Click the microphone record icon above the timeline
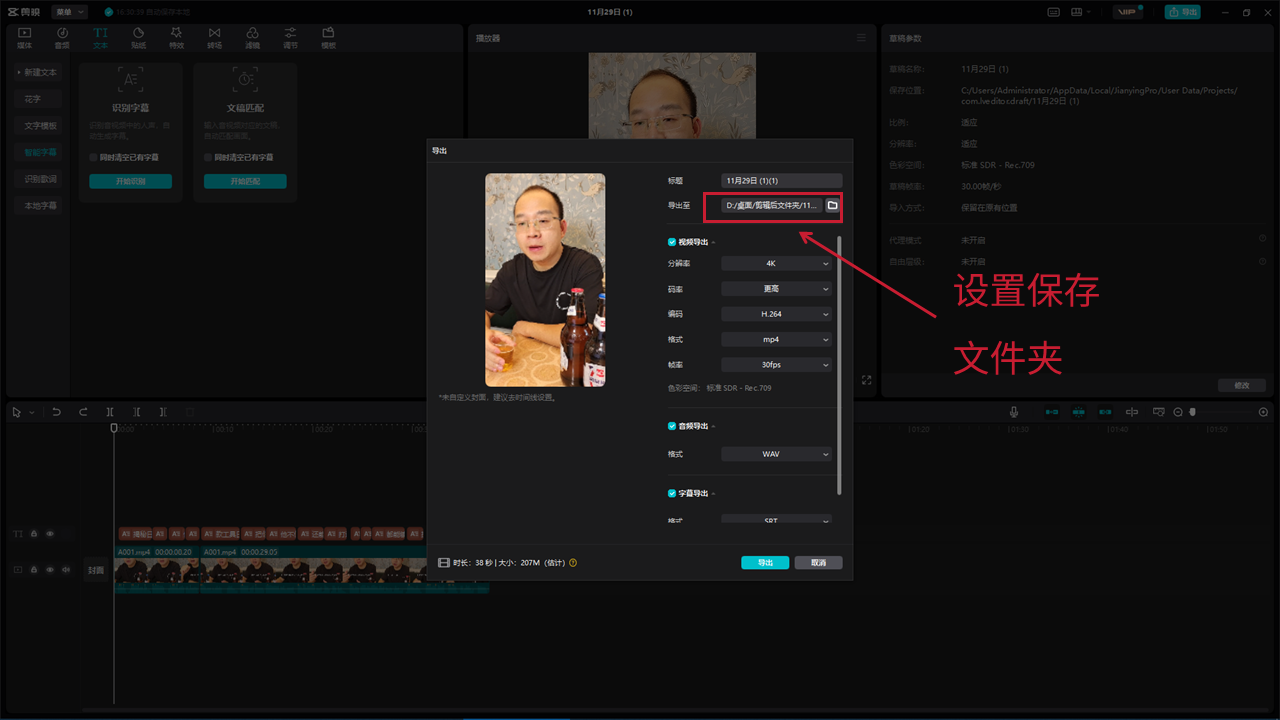This screenshot has height=720, width=1280. coord(1014,412)
